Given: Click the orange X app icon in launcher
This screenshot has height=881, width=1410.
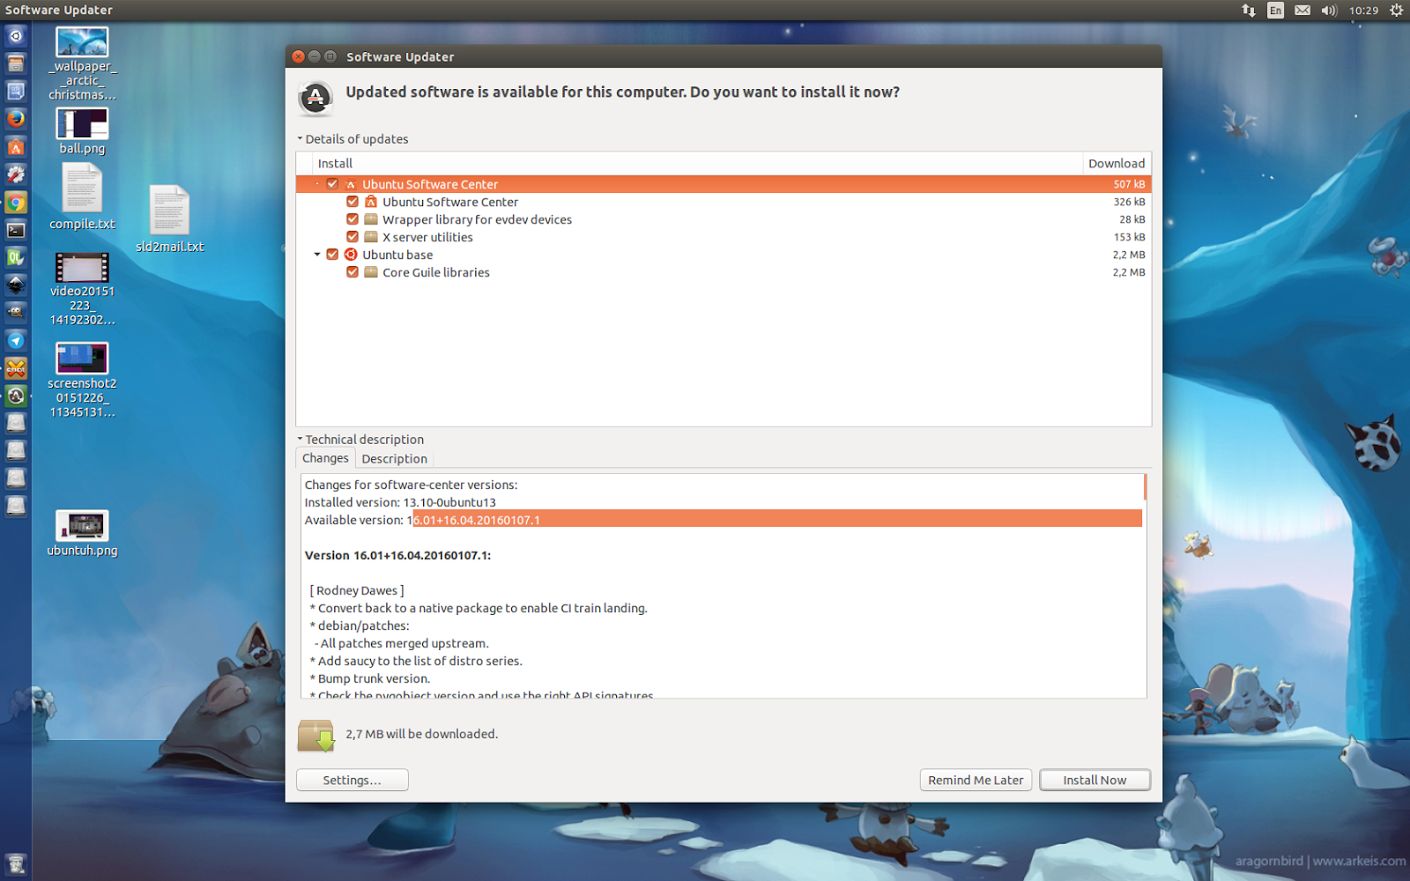Looking at the screenshot, I should pos(15,368).
